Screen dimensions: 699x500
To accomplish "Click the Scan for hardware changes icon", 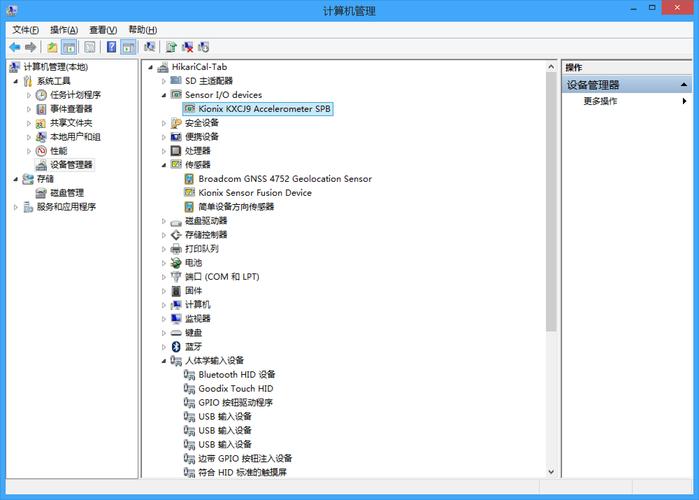I will pyautogui.click(x=150, y=47).
